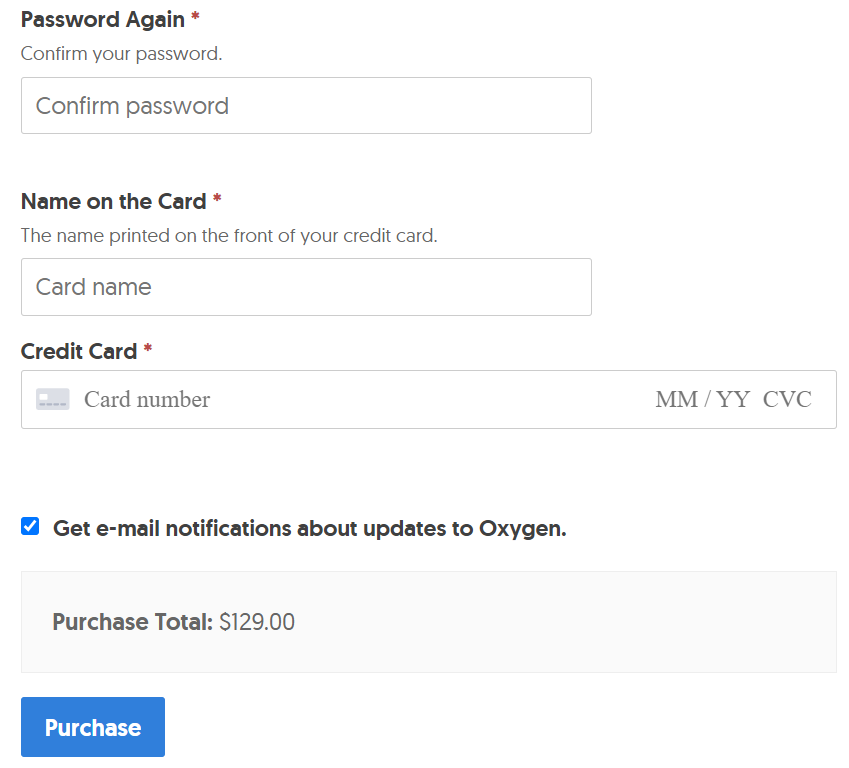This screenshot has height=768, width=849.
Task: Click the 'Password Again' field label
Action: tap(102, 19)
